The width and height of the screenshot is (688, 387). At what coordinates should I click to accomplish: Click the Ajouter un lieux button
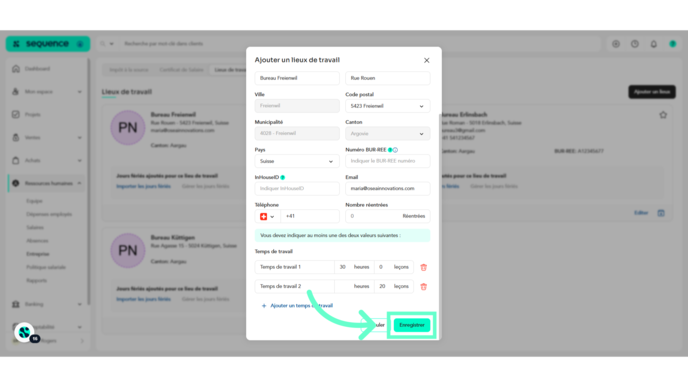click(x=652, y=92)
